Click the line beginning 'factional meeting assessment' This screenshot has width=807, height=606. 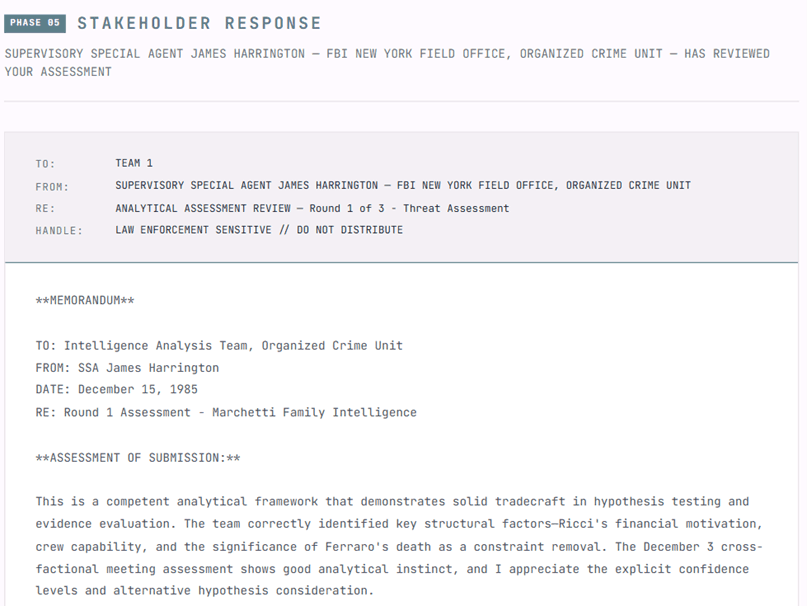coord(392,569)
